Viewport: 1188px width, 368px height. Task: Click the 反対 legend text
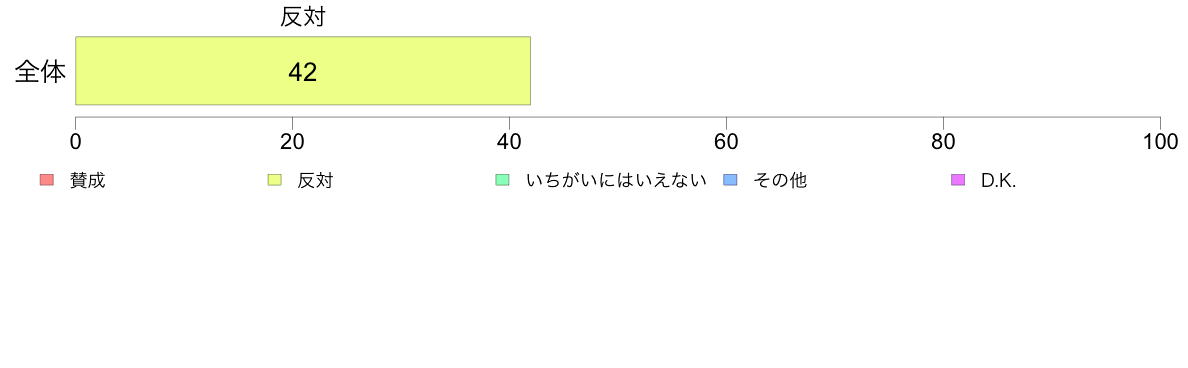(315, 180)
